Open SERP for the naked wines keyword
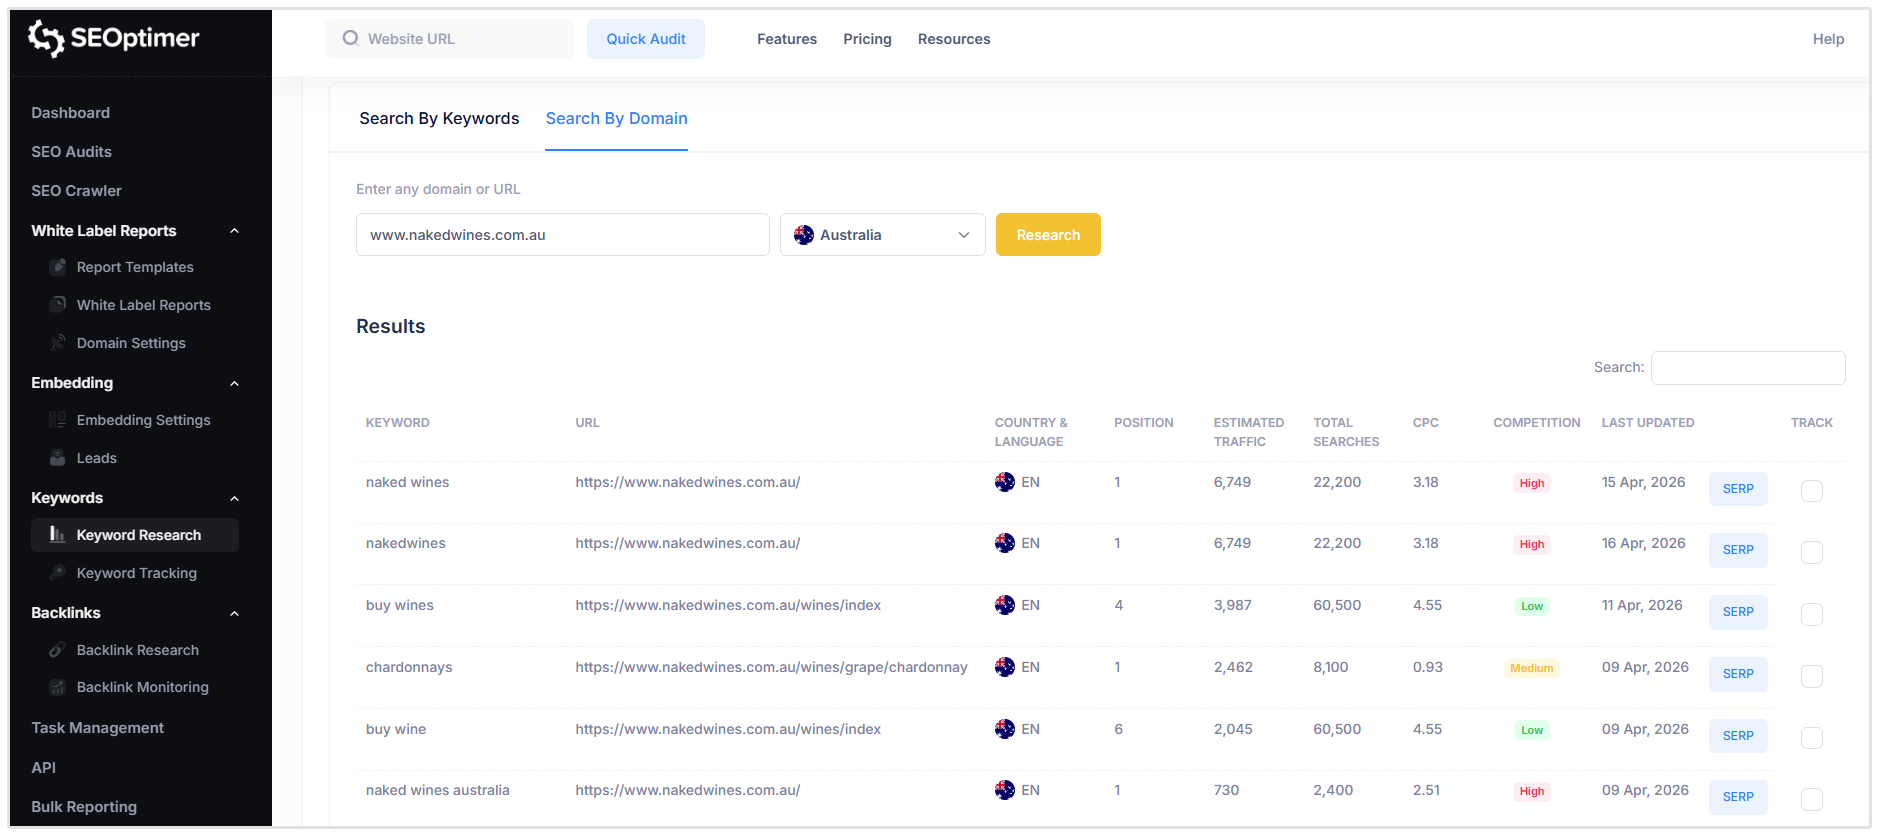1879x836 pixels. 1738,489
